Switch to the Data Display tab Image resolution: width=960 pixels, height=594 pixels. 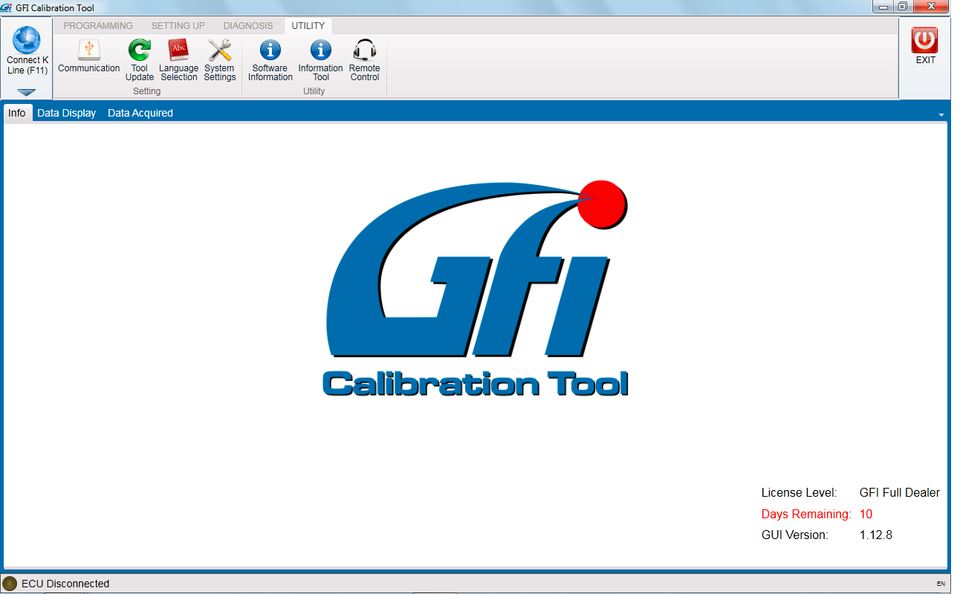66,112
